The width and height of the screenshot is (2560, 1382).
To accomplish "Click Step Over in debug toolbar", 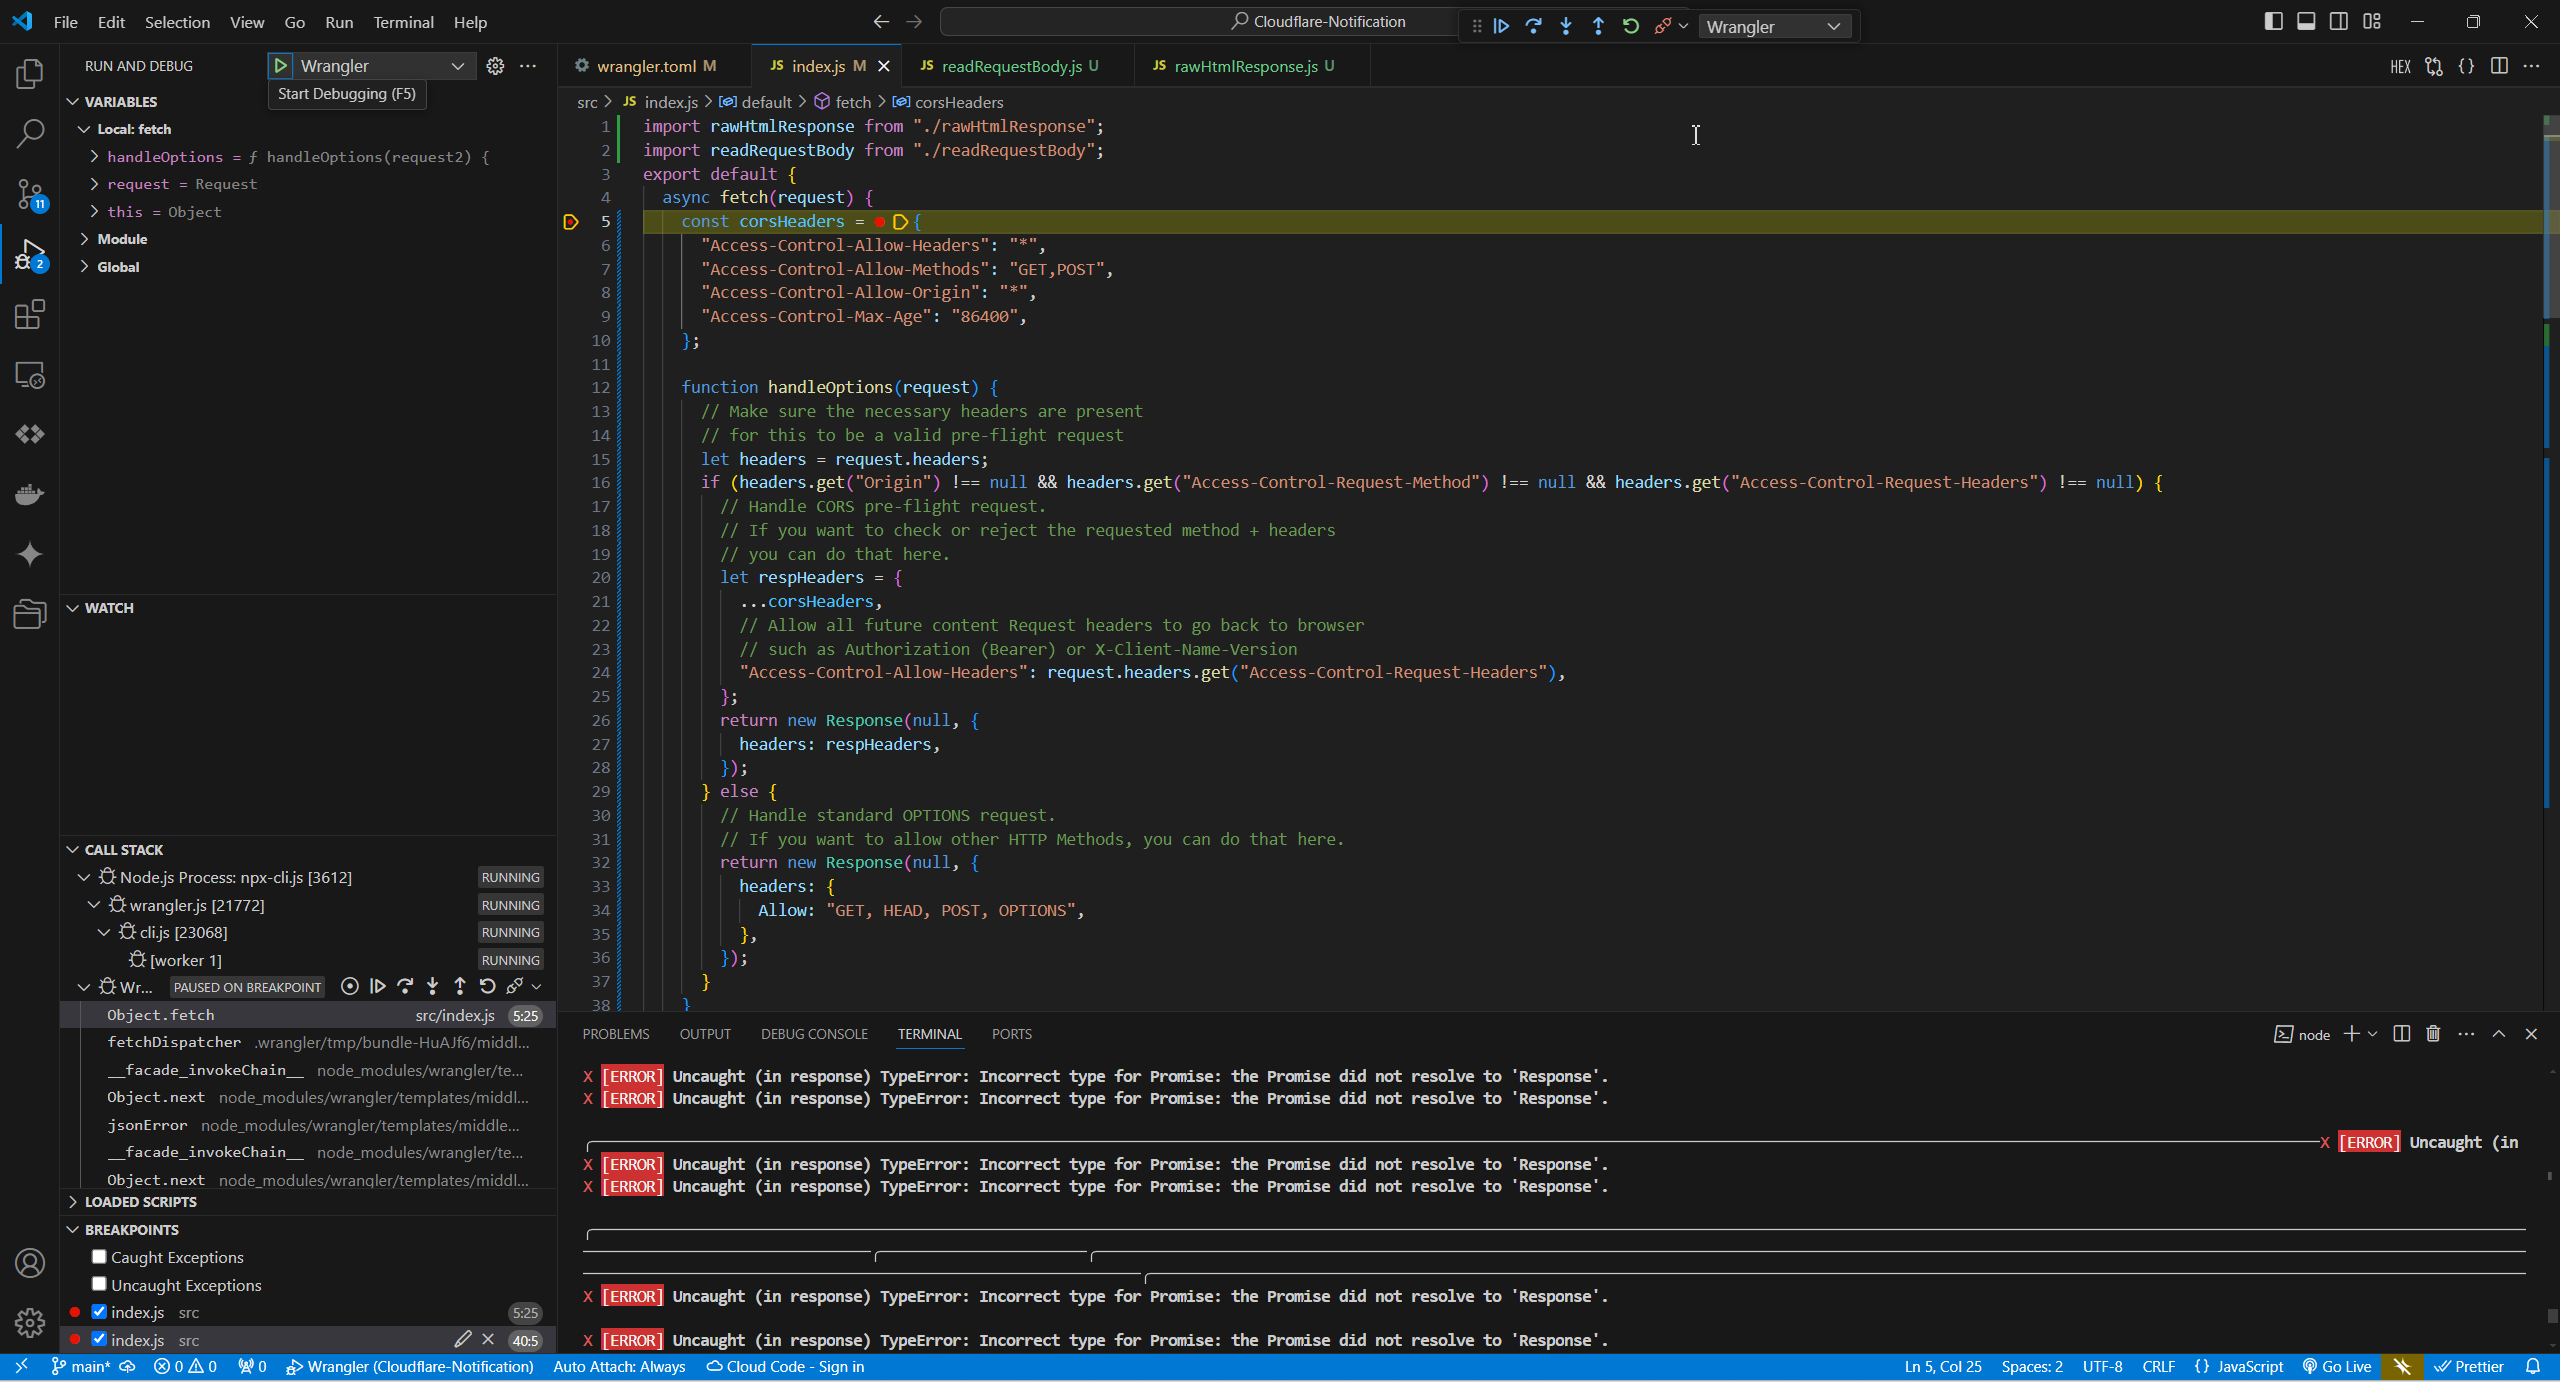I will point(1533,26).
